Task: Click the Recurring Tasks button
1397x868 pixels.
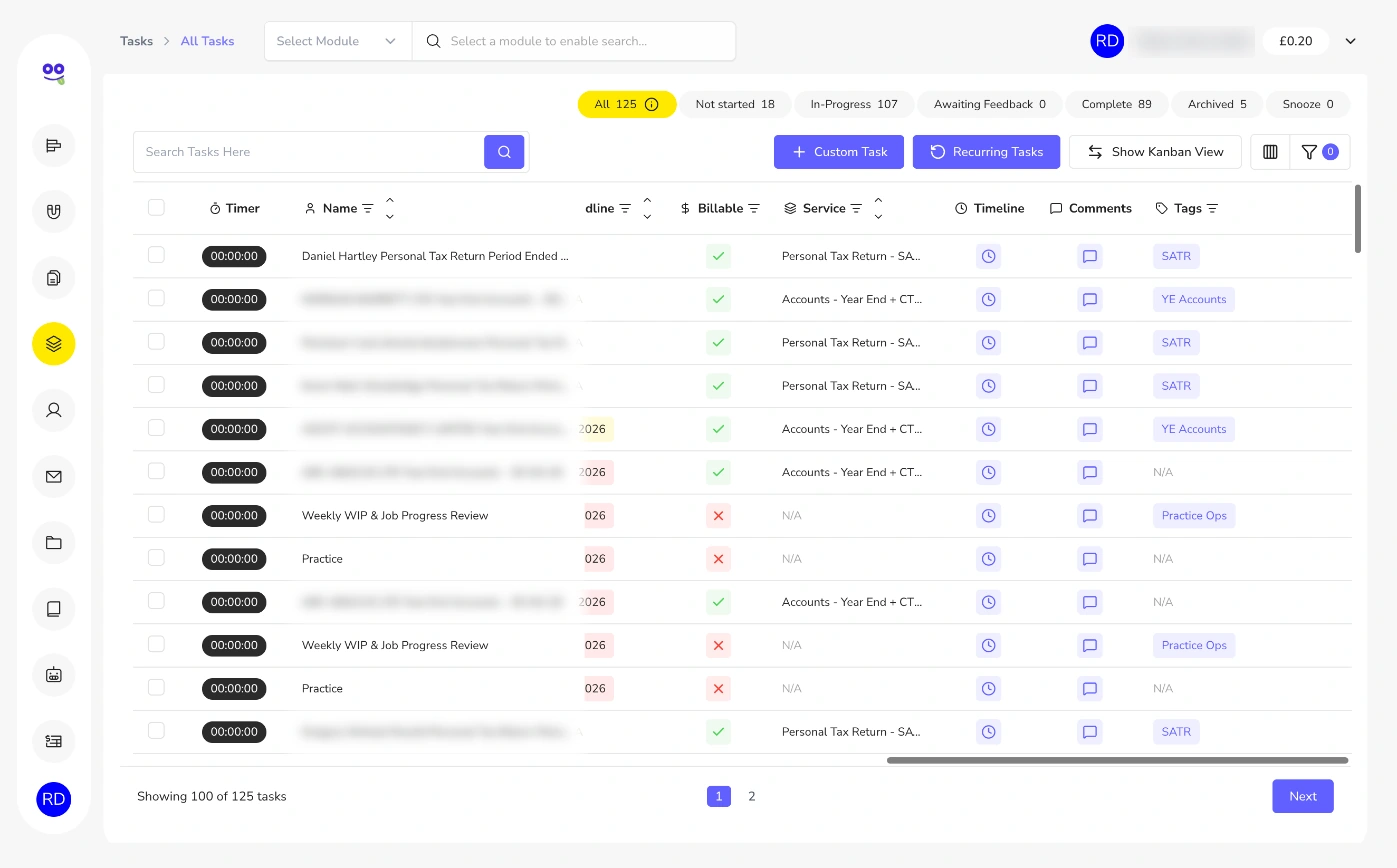Action: click(986, 152)
